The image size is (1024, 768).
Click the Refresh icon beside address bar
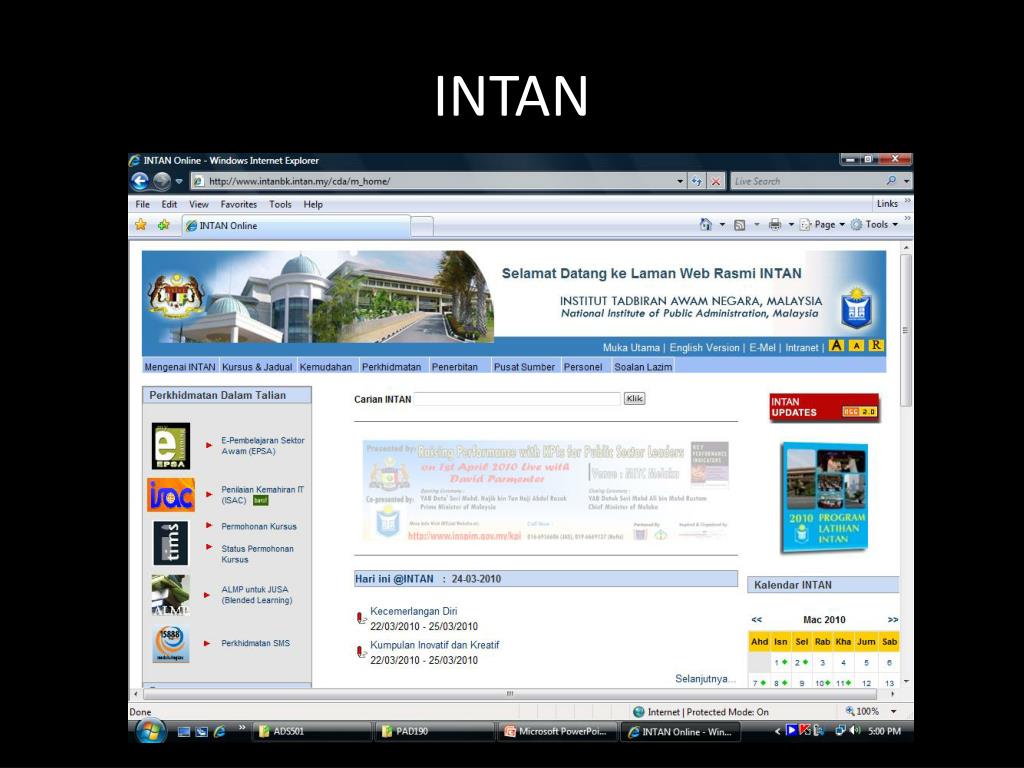point(697,182)
